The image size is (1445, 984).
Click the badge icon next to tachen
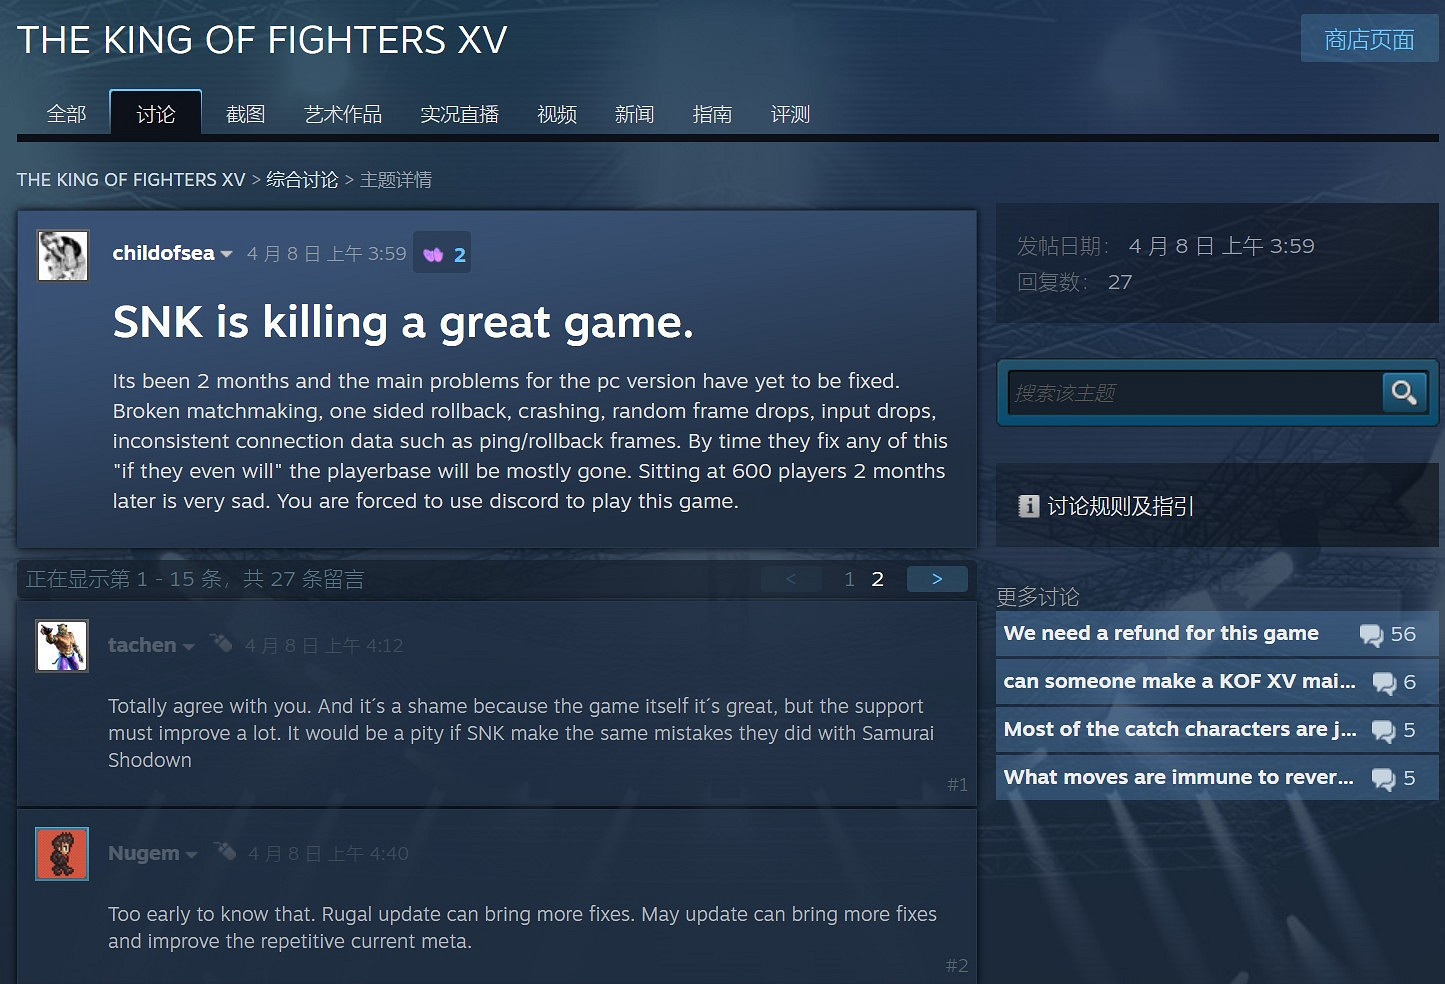coord(221,642)
